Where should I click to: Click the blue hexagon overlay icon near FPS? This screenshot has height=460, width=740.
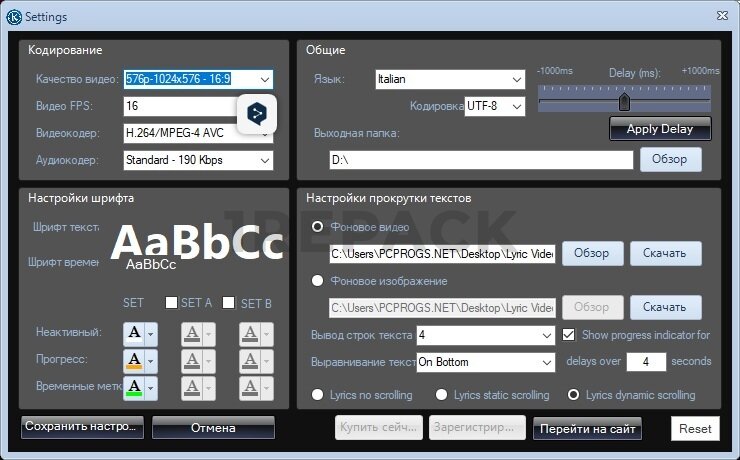[256, 114]
